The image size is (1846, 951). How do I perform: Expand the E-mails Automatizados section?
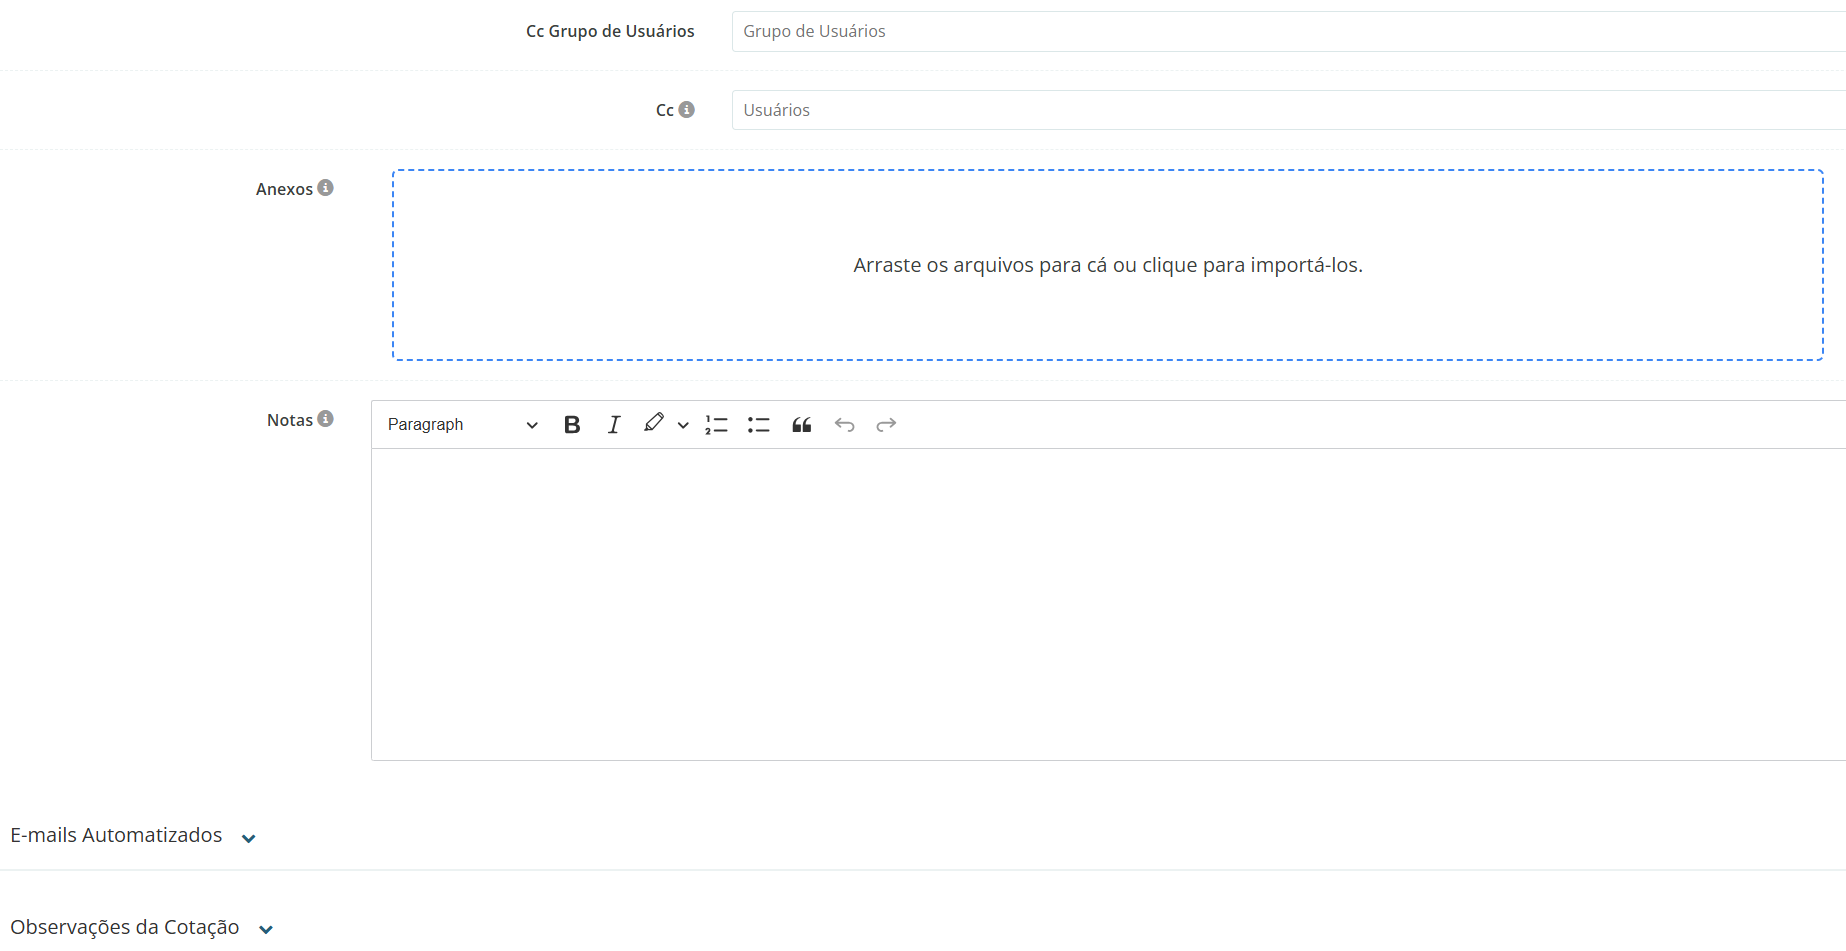click(249, 838)
